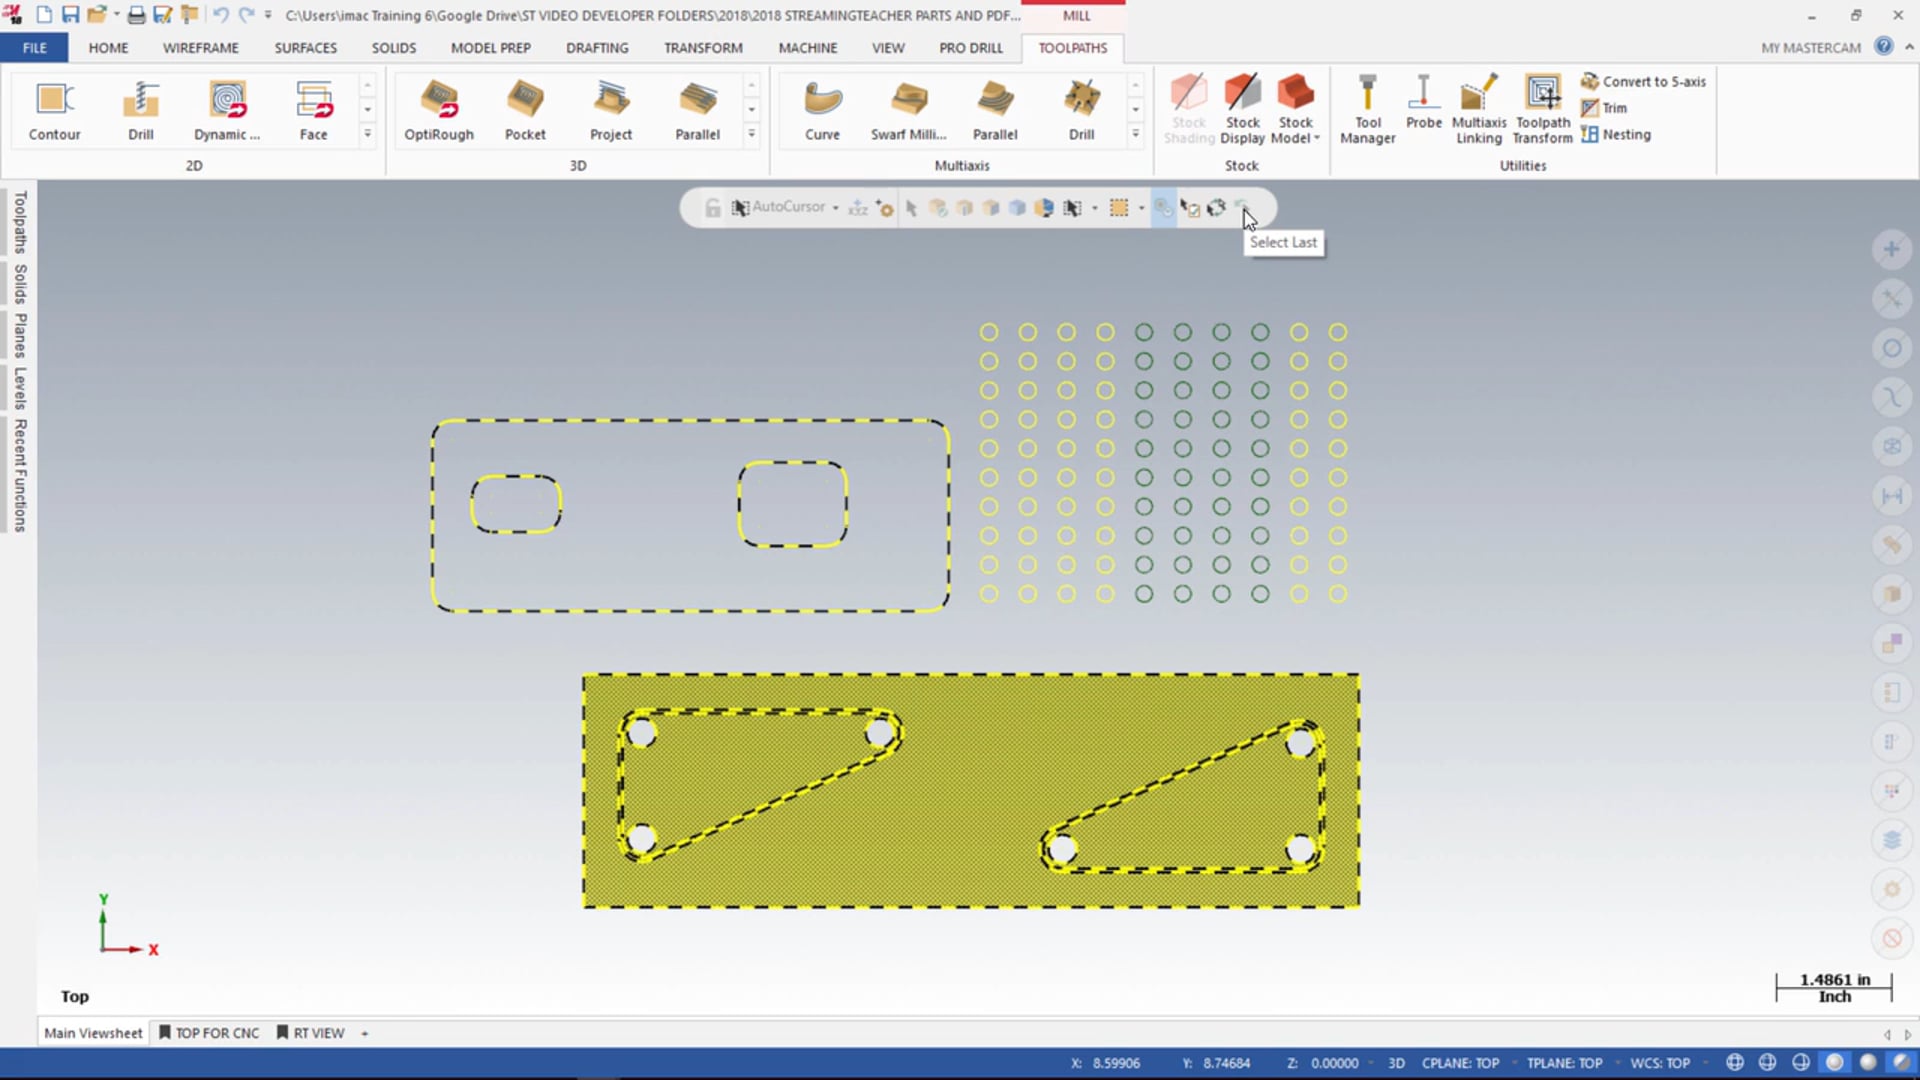Switch to the HOME tab
The width and height of the screenshot is (1920, 1080).
coord(108,47)
